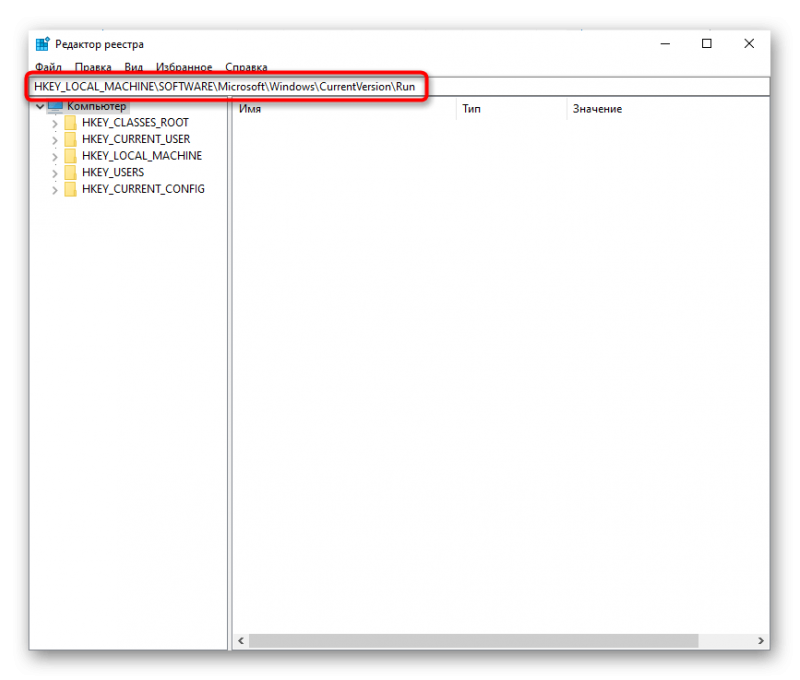Open the Избранное menu

(x=184, y=67)
